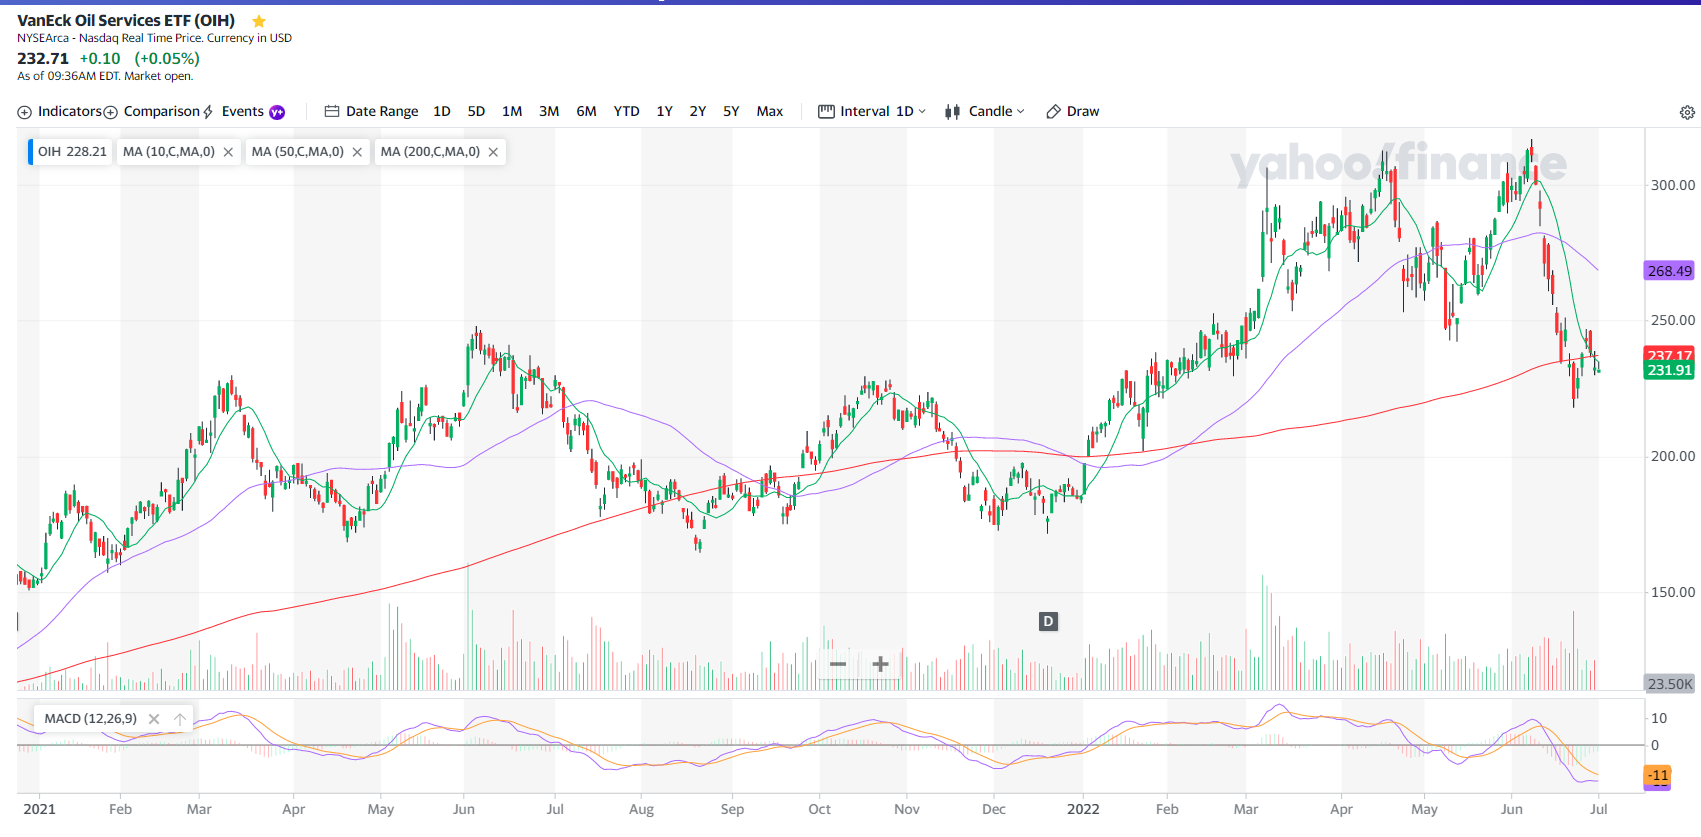Click the 2022 x-axis label

pos(1083,809)
